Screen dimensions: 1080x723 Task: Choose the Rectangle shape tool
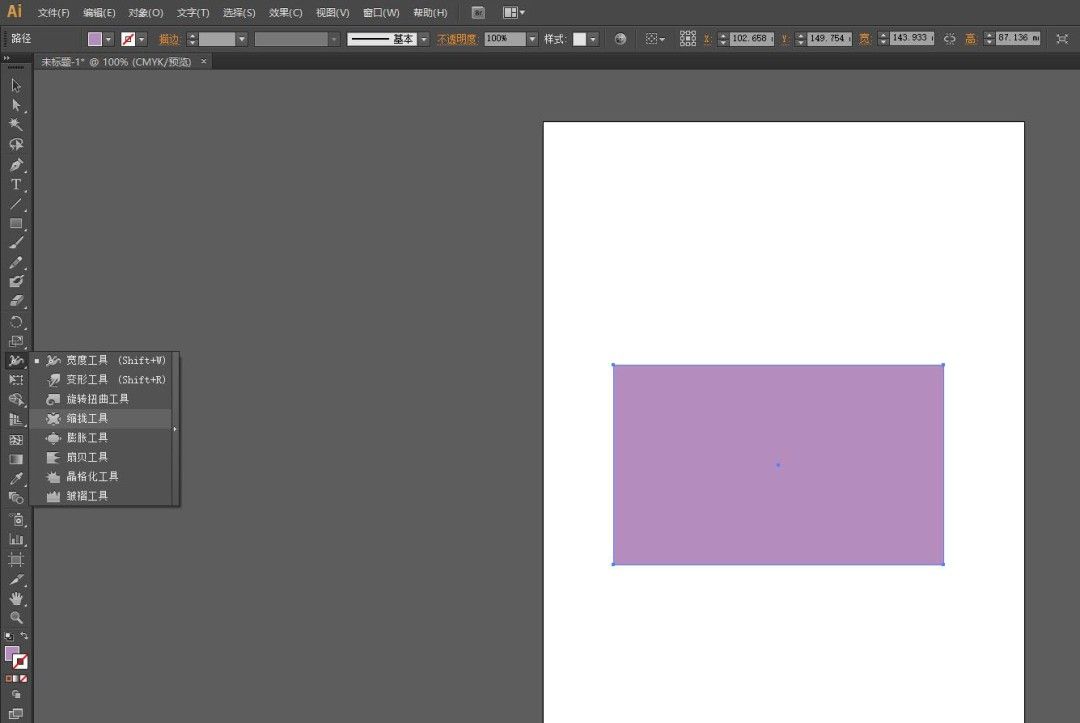tap(16, 224)
